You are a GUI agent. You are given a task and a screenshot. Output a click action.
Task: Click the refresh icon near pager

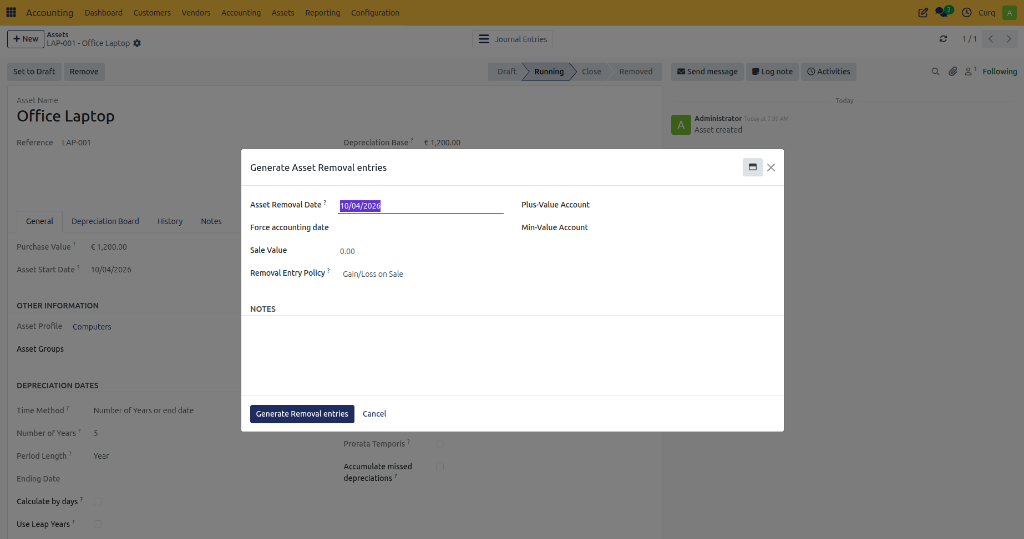point(943,39)
